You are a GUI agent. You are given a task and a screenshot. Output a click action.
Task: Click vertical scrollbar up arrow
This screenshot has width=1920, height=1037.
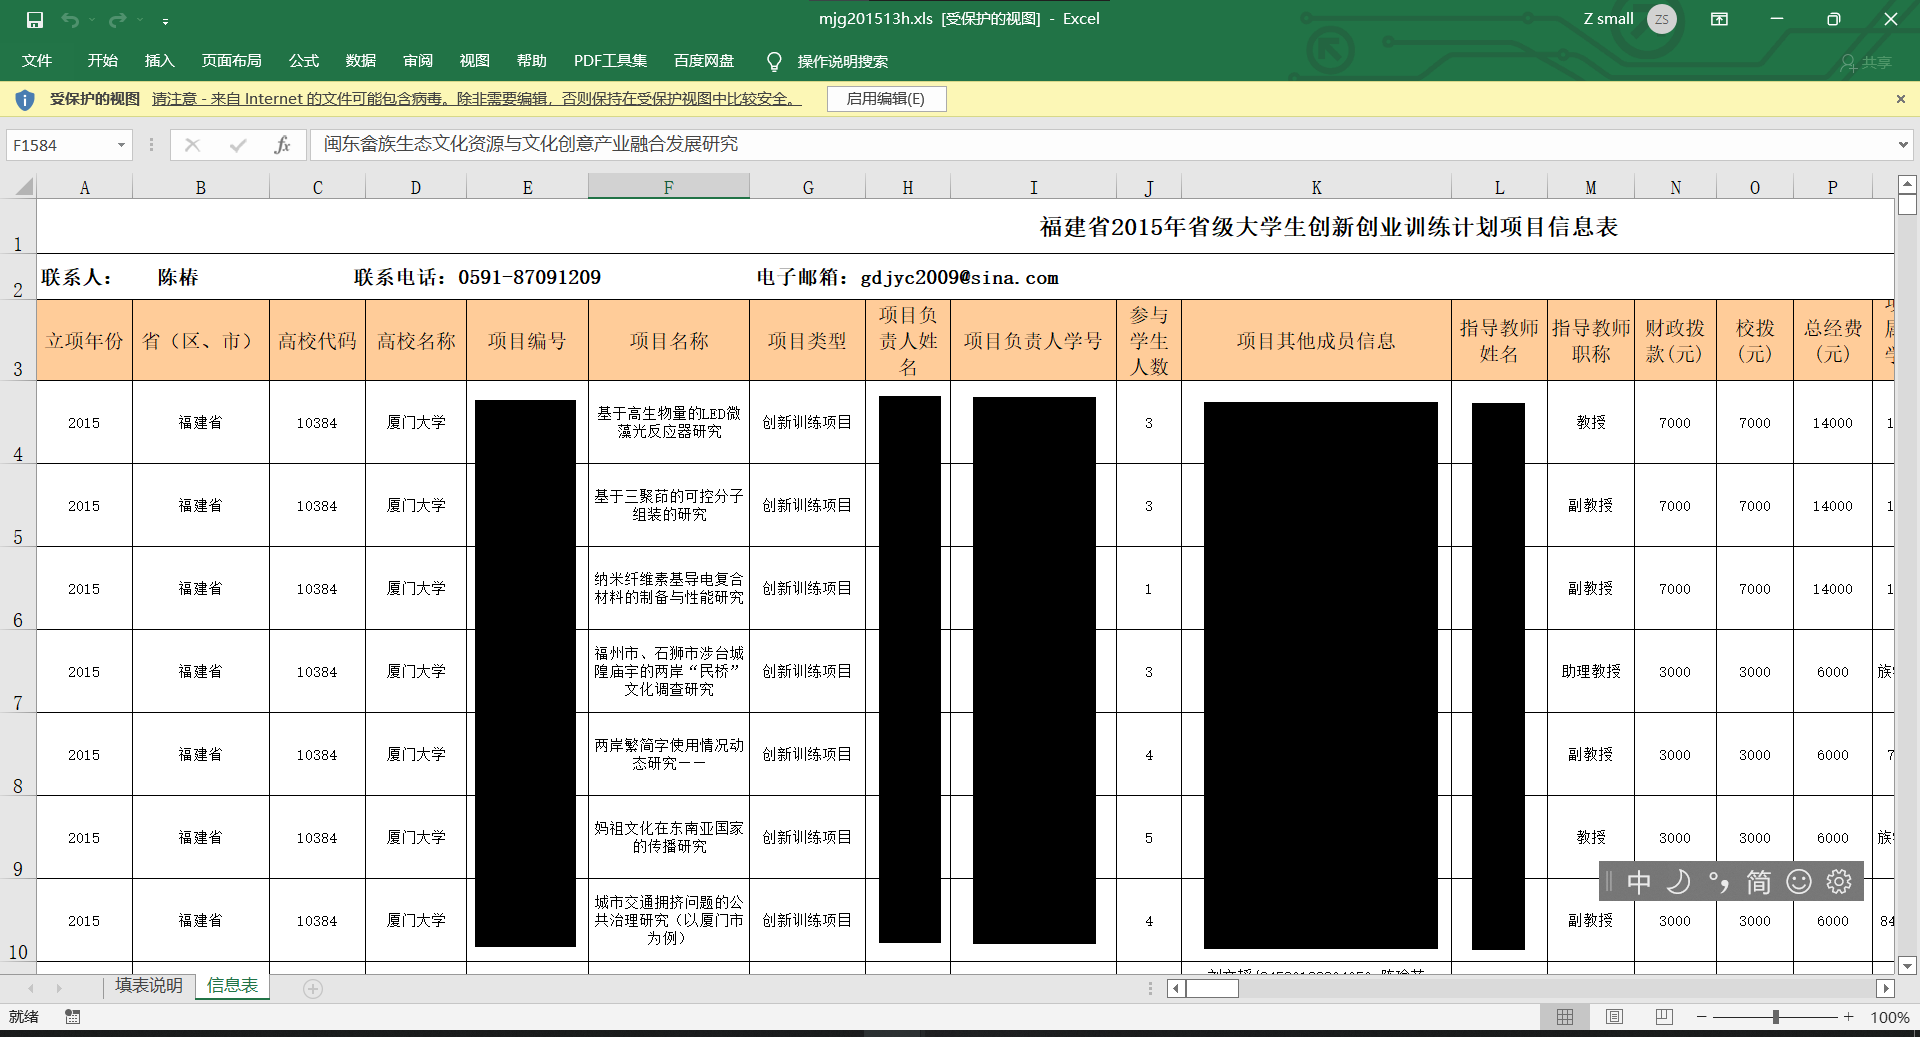pos(1907,184)
